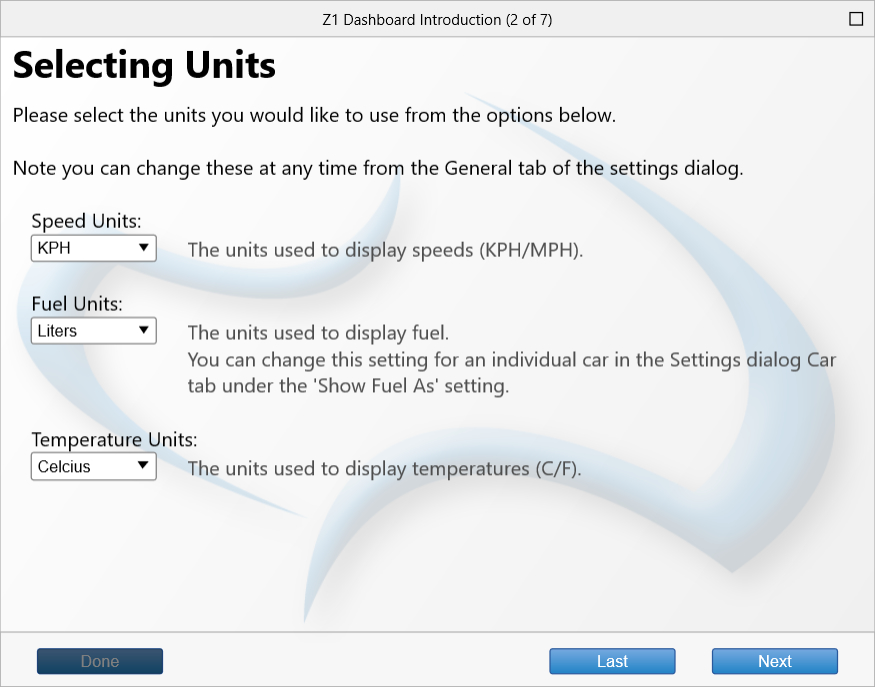Open the Speed Units dropdown showing KPH
Image resolution: width=875 pixels, height=687 pixels.
point(94,248)
